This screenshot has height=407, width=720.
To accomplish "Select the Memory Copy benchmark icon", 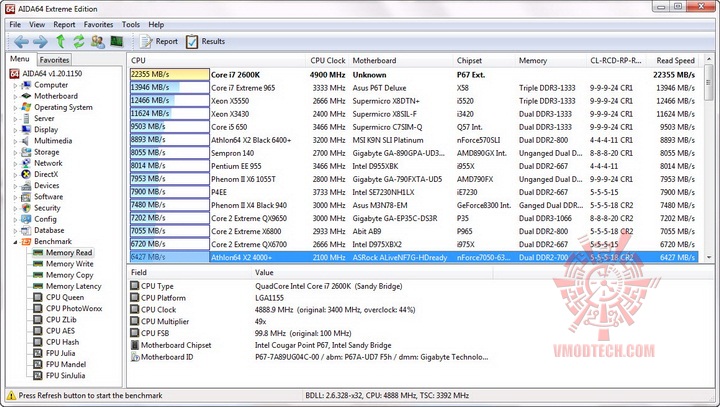I will (38, 275).
